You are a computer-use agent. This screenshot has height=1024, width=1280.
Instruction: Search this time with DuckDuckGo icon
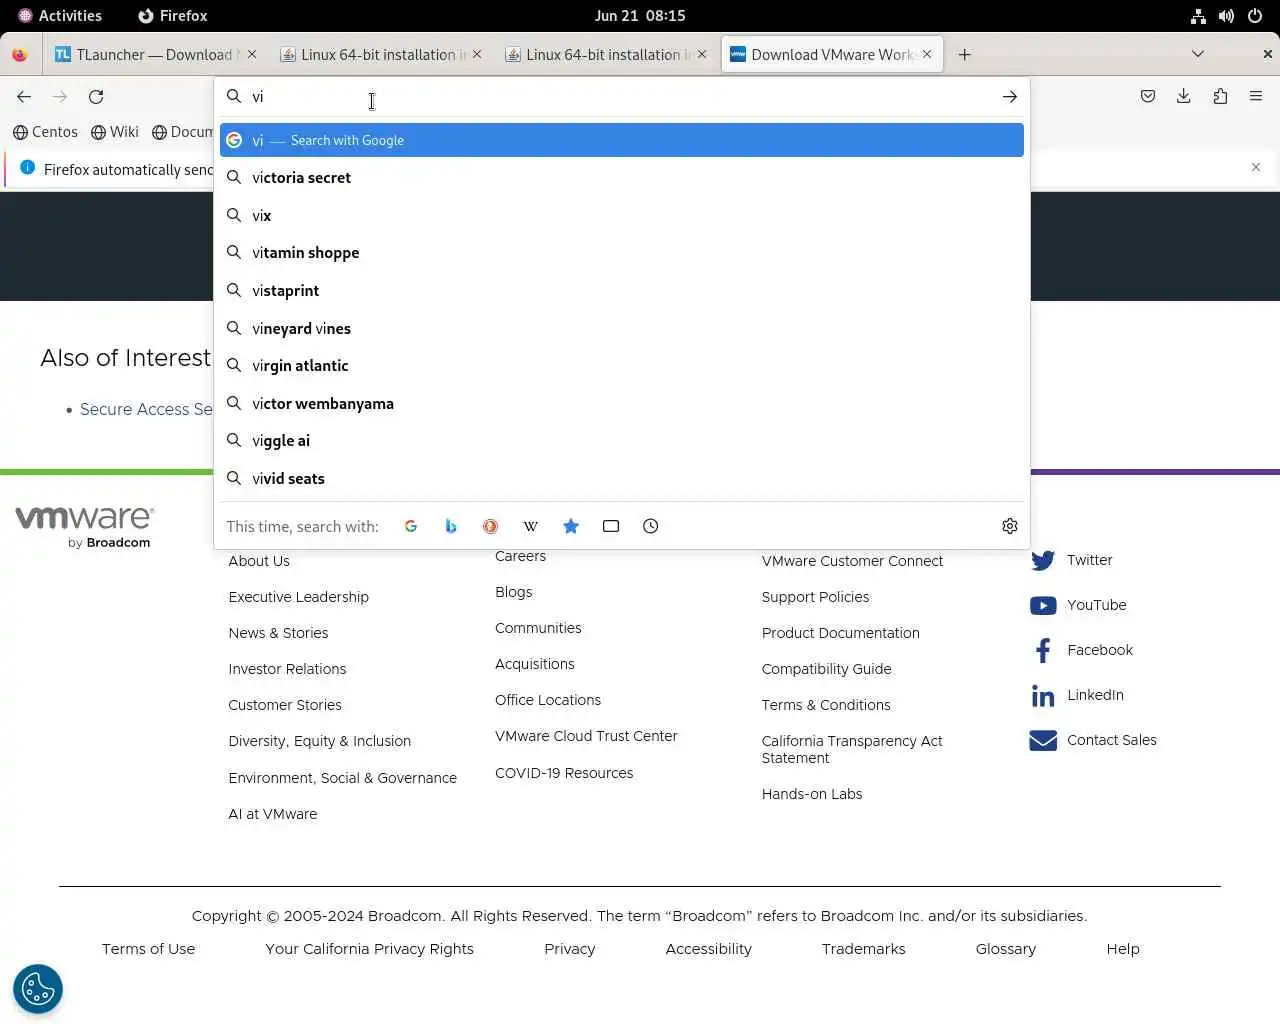point(491,526)
